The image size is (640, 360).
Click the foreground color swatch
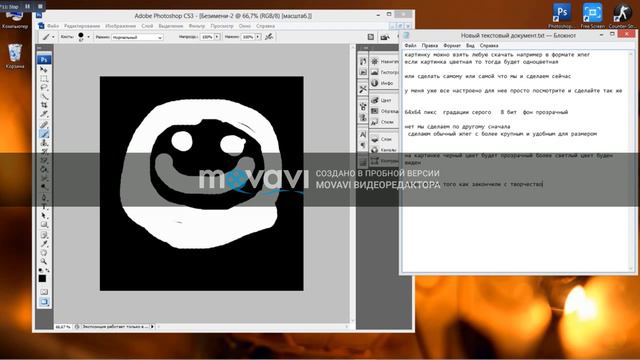42,278
